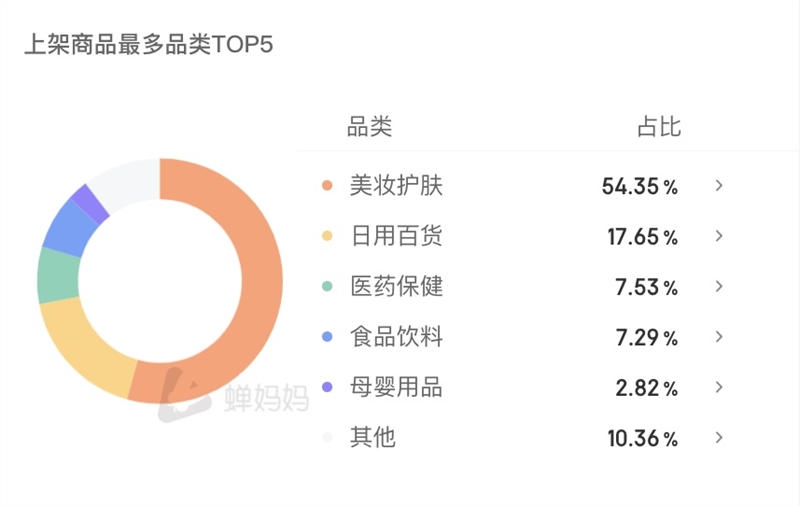Expand the 美妆护肤 row chevron

[x=719, y=186]
